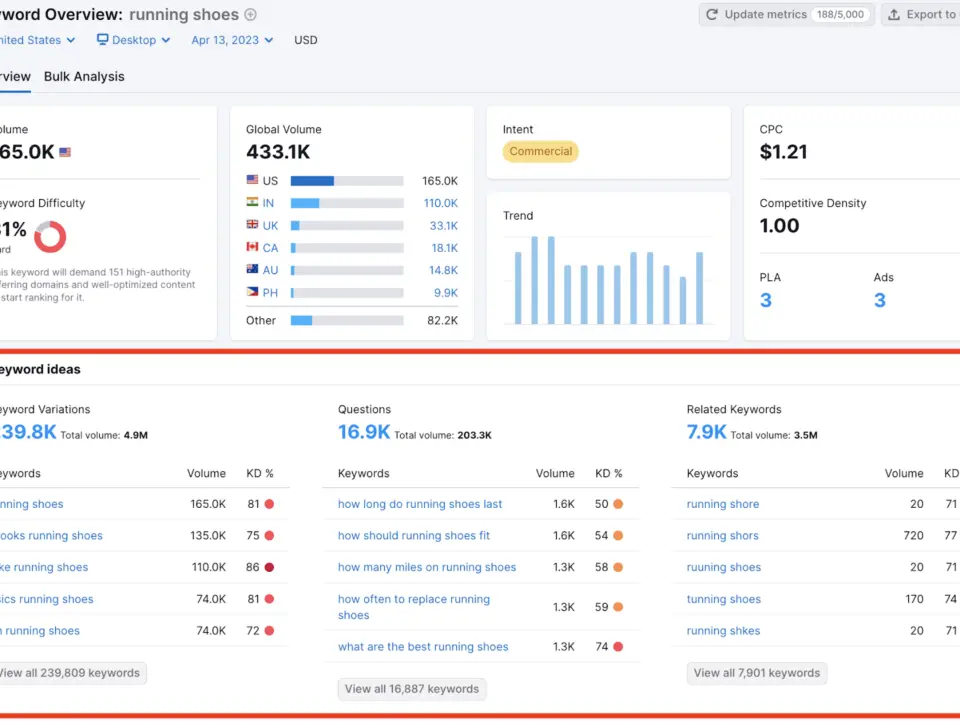Click the Update metrics button

[786, 14]
